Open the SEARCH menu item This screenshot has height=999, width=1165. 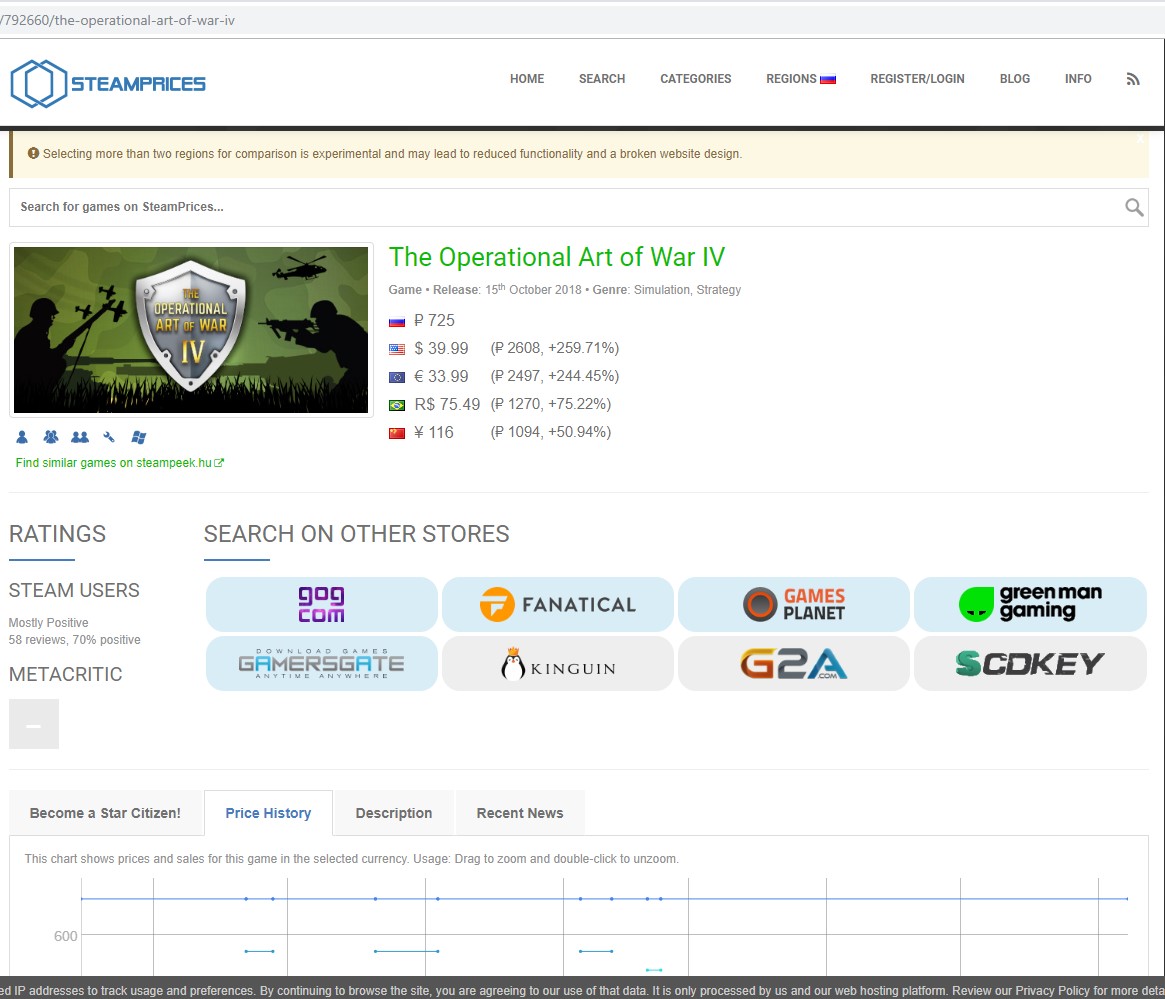coord(602,79)
